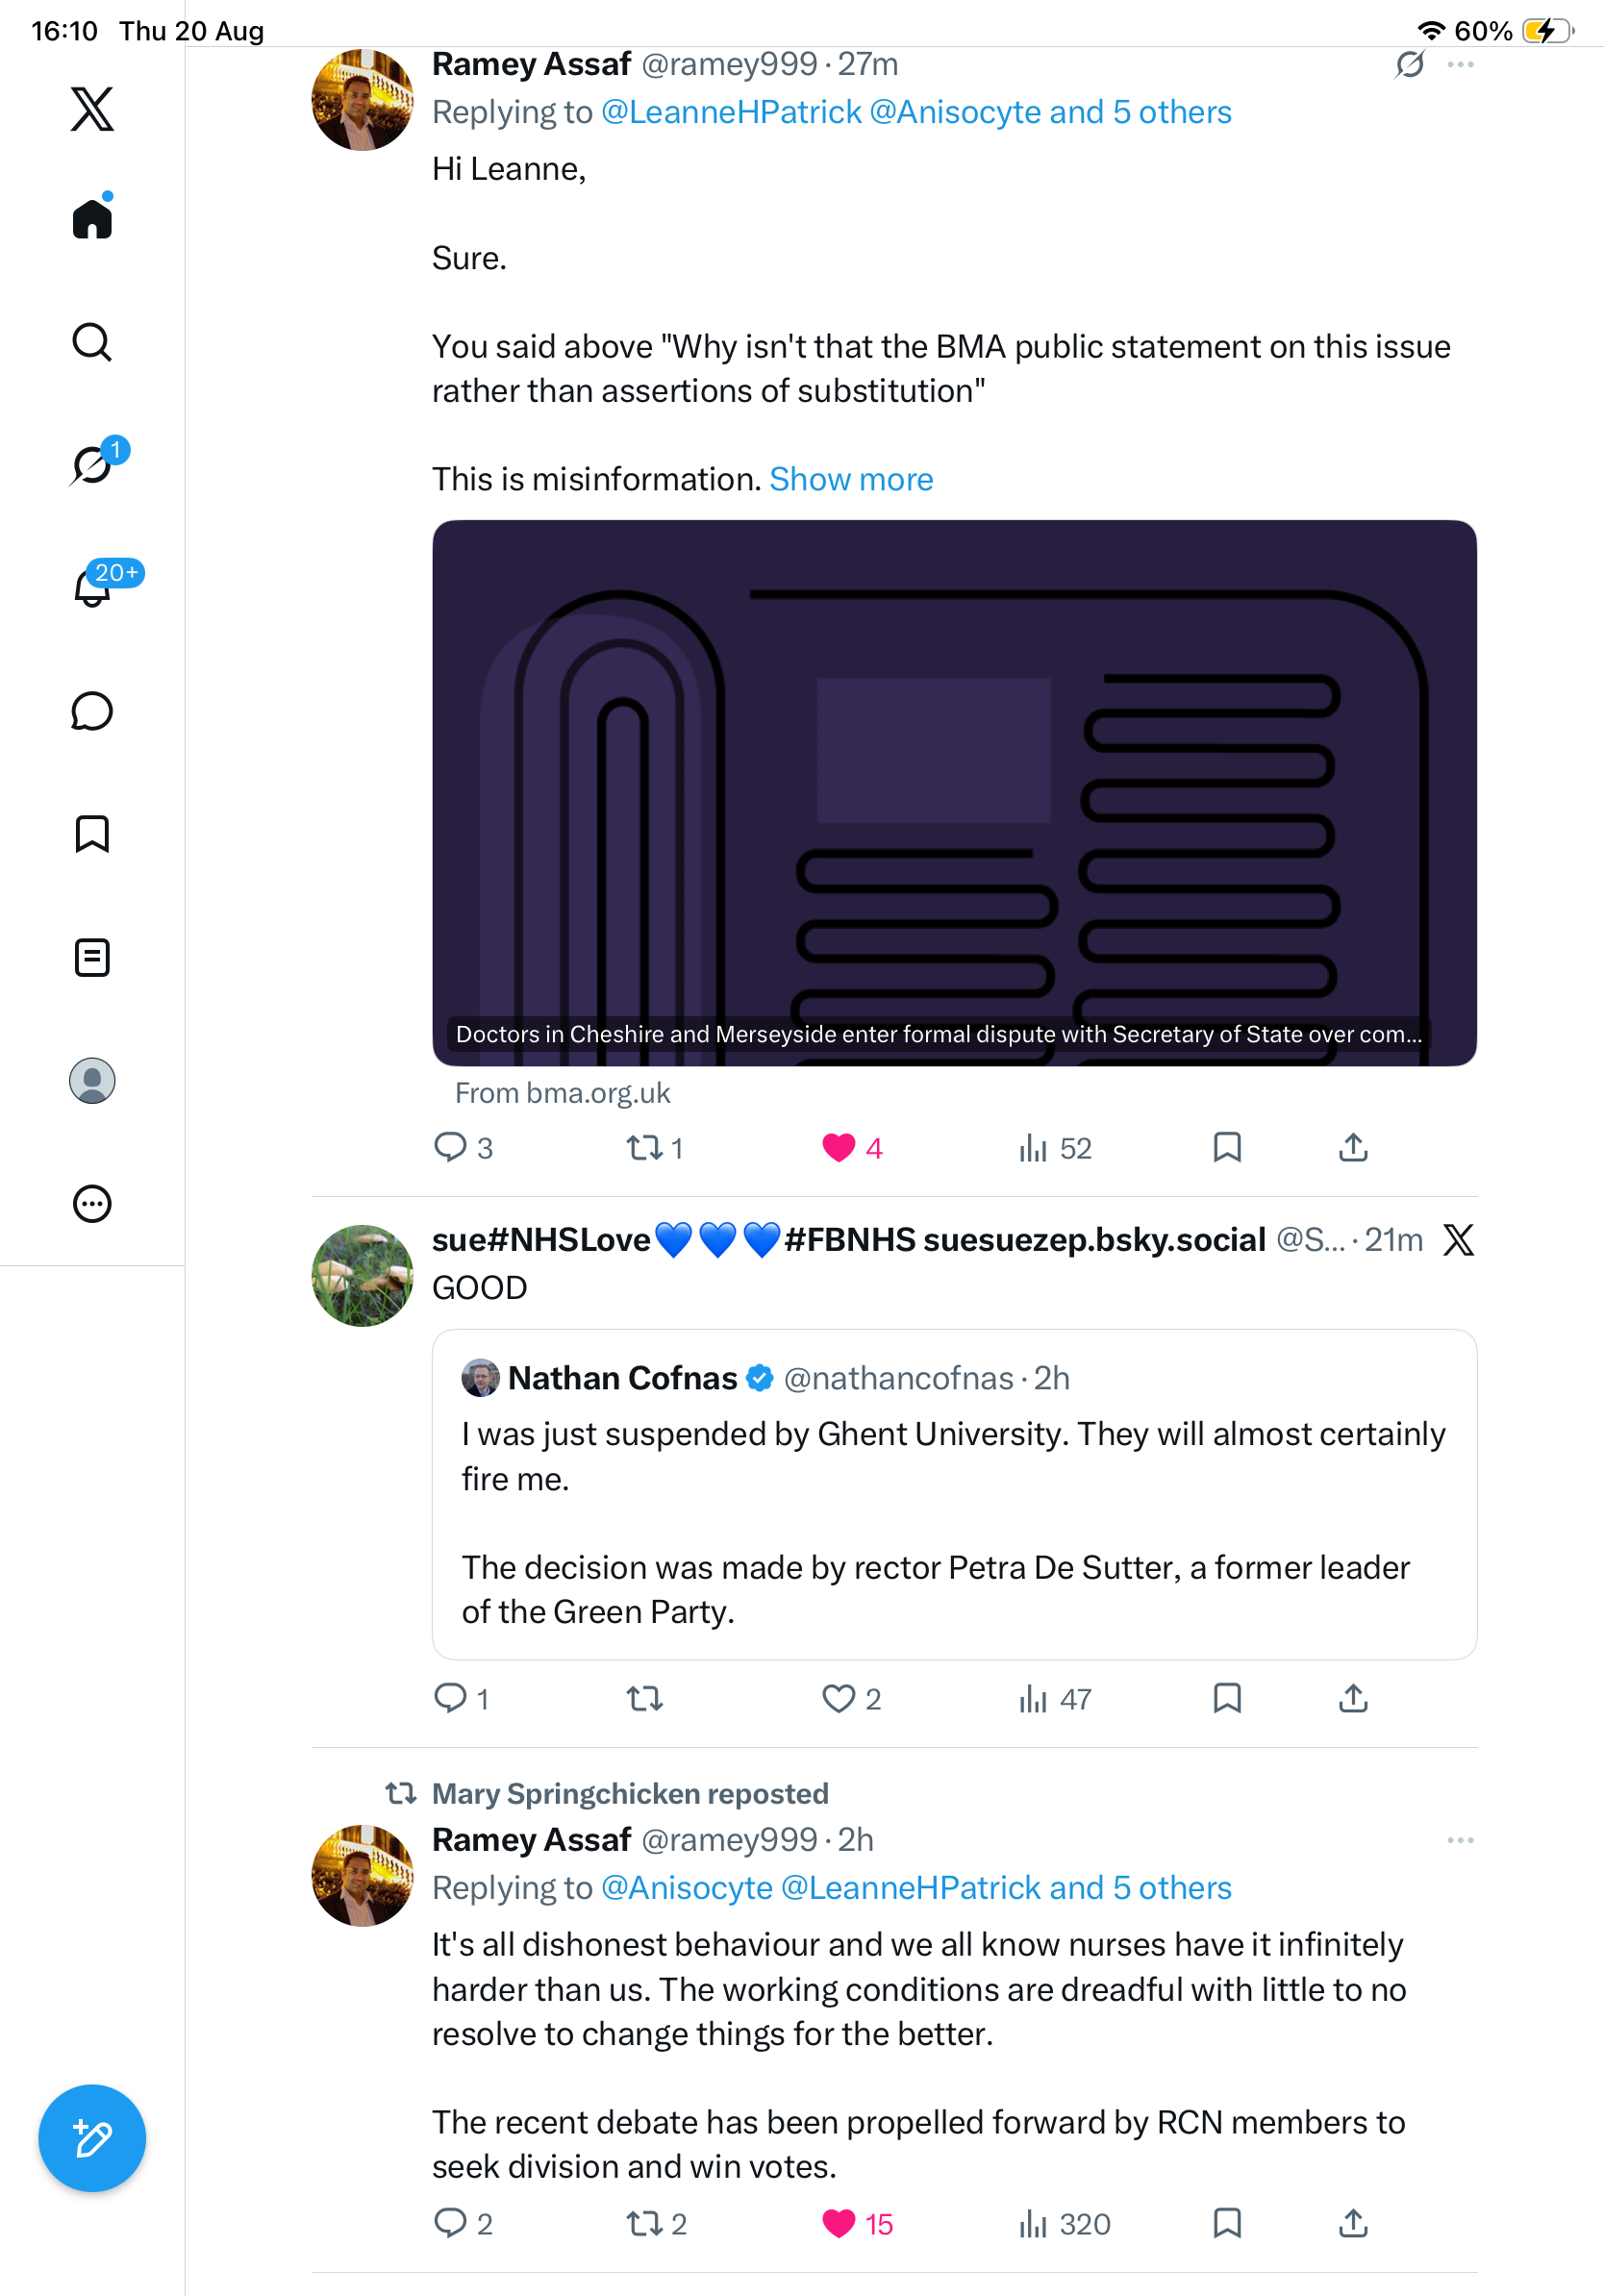This screenshot has width=1604, height=2296.
Task: Open More menu circle in sidebar
Action: pos(92,1203)
